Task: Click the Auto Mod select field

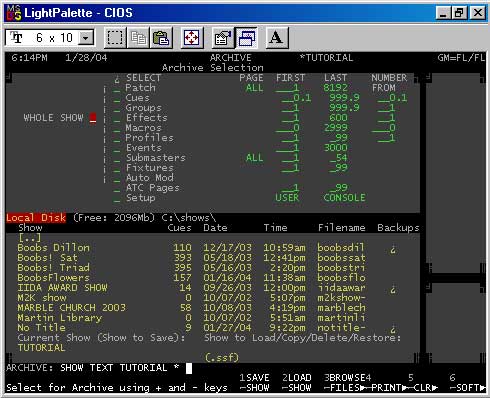Action: 116,179
